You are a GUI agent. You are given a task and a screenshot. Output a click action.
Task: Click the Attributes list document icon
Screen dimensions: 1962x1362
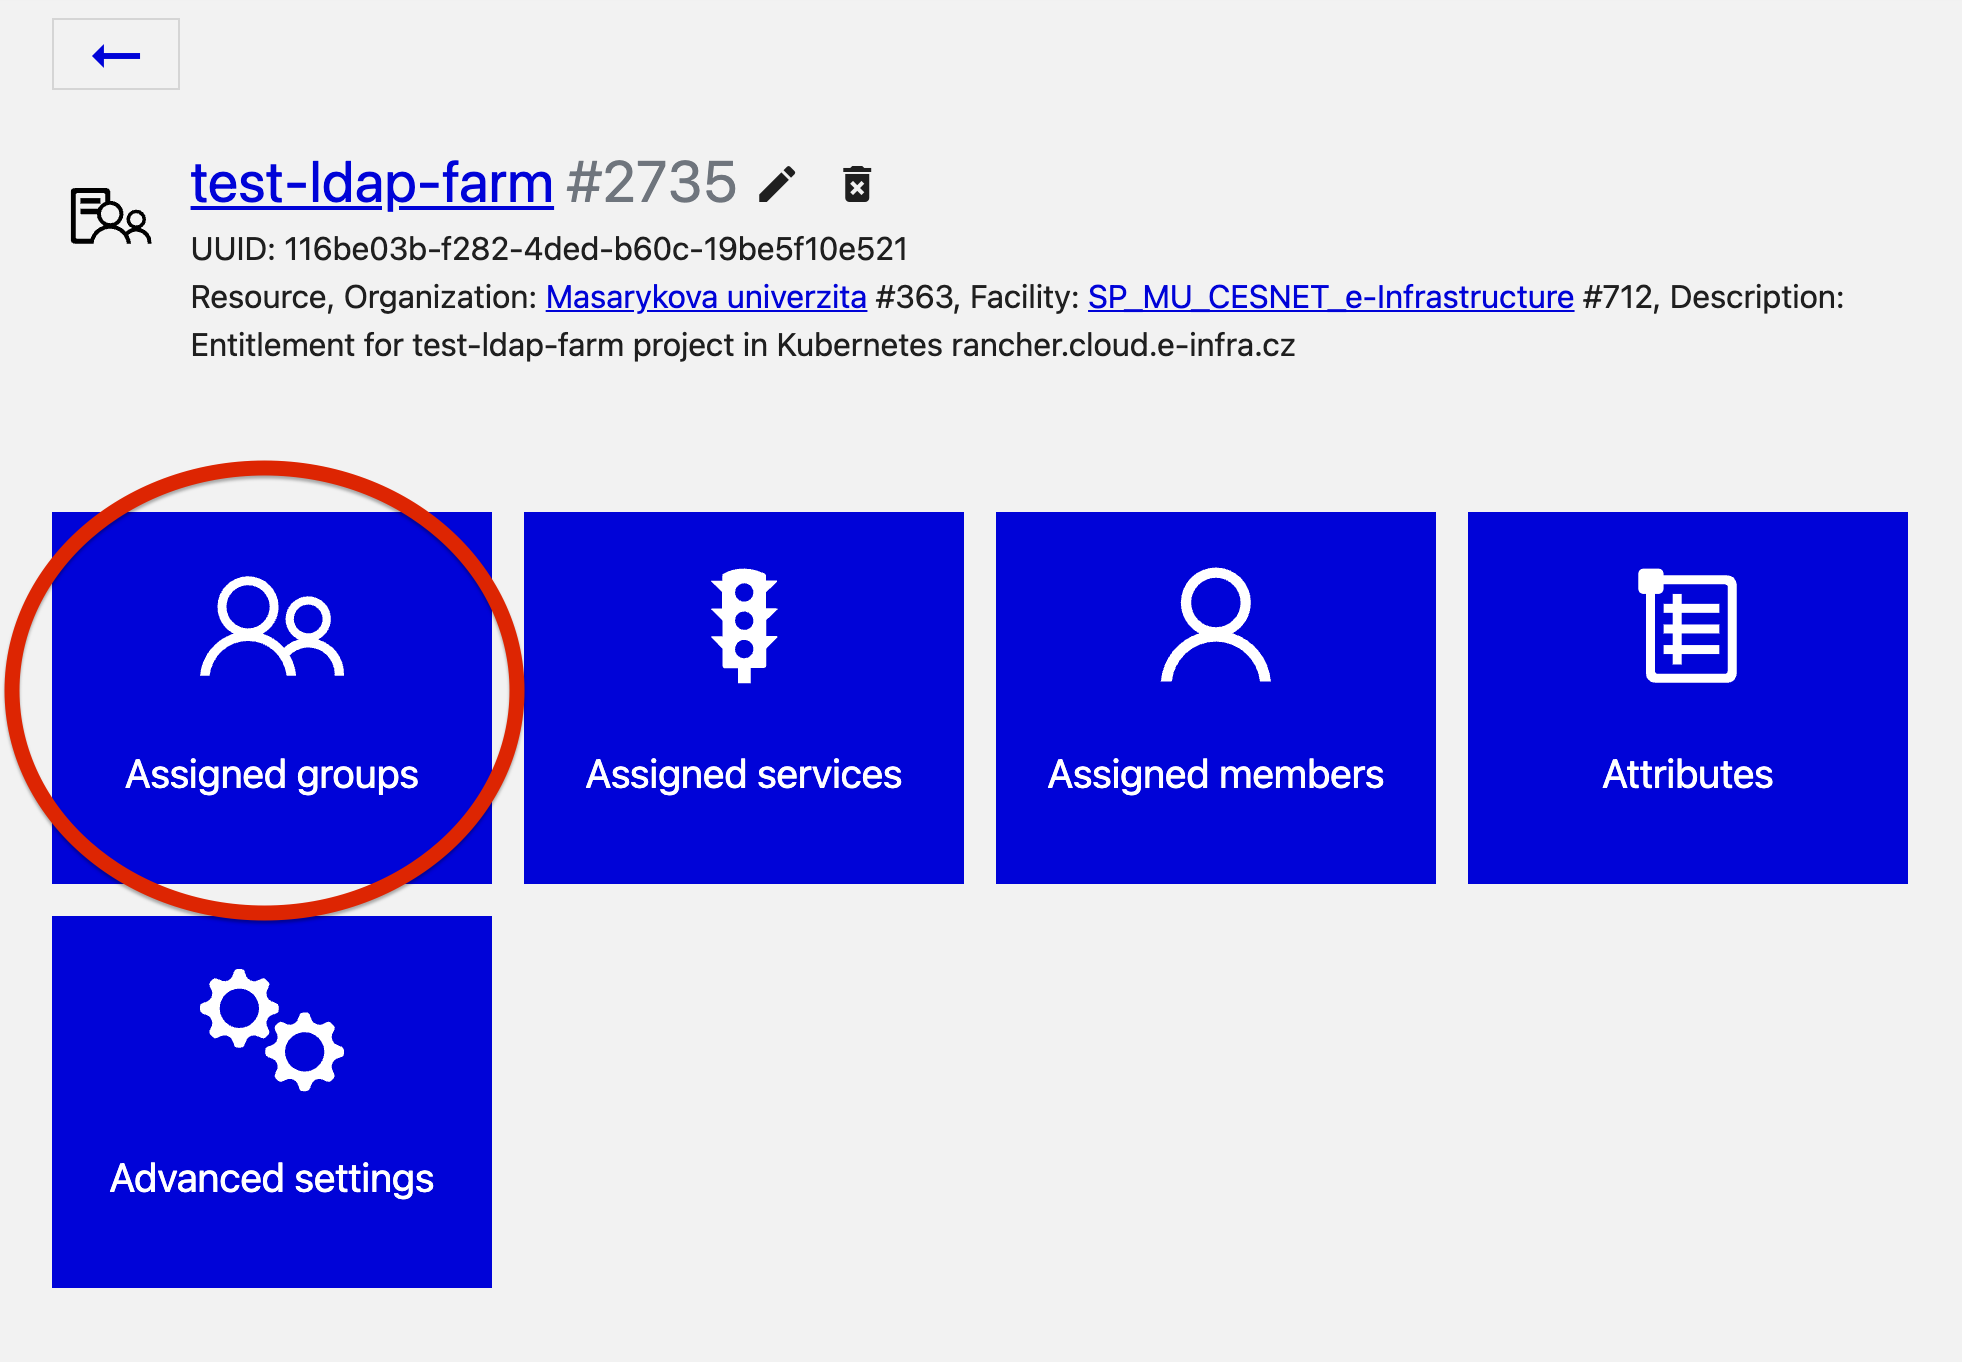click(x=1687, y=626)
